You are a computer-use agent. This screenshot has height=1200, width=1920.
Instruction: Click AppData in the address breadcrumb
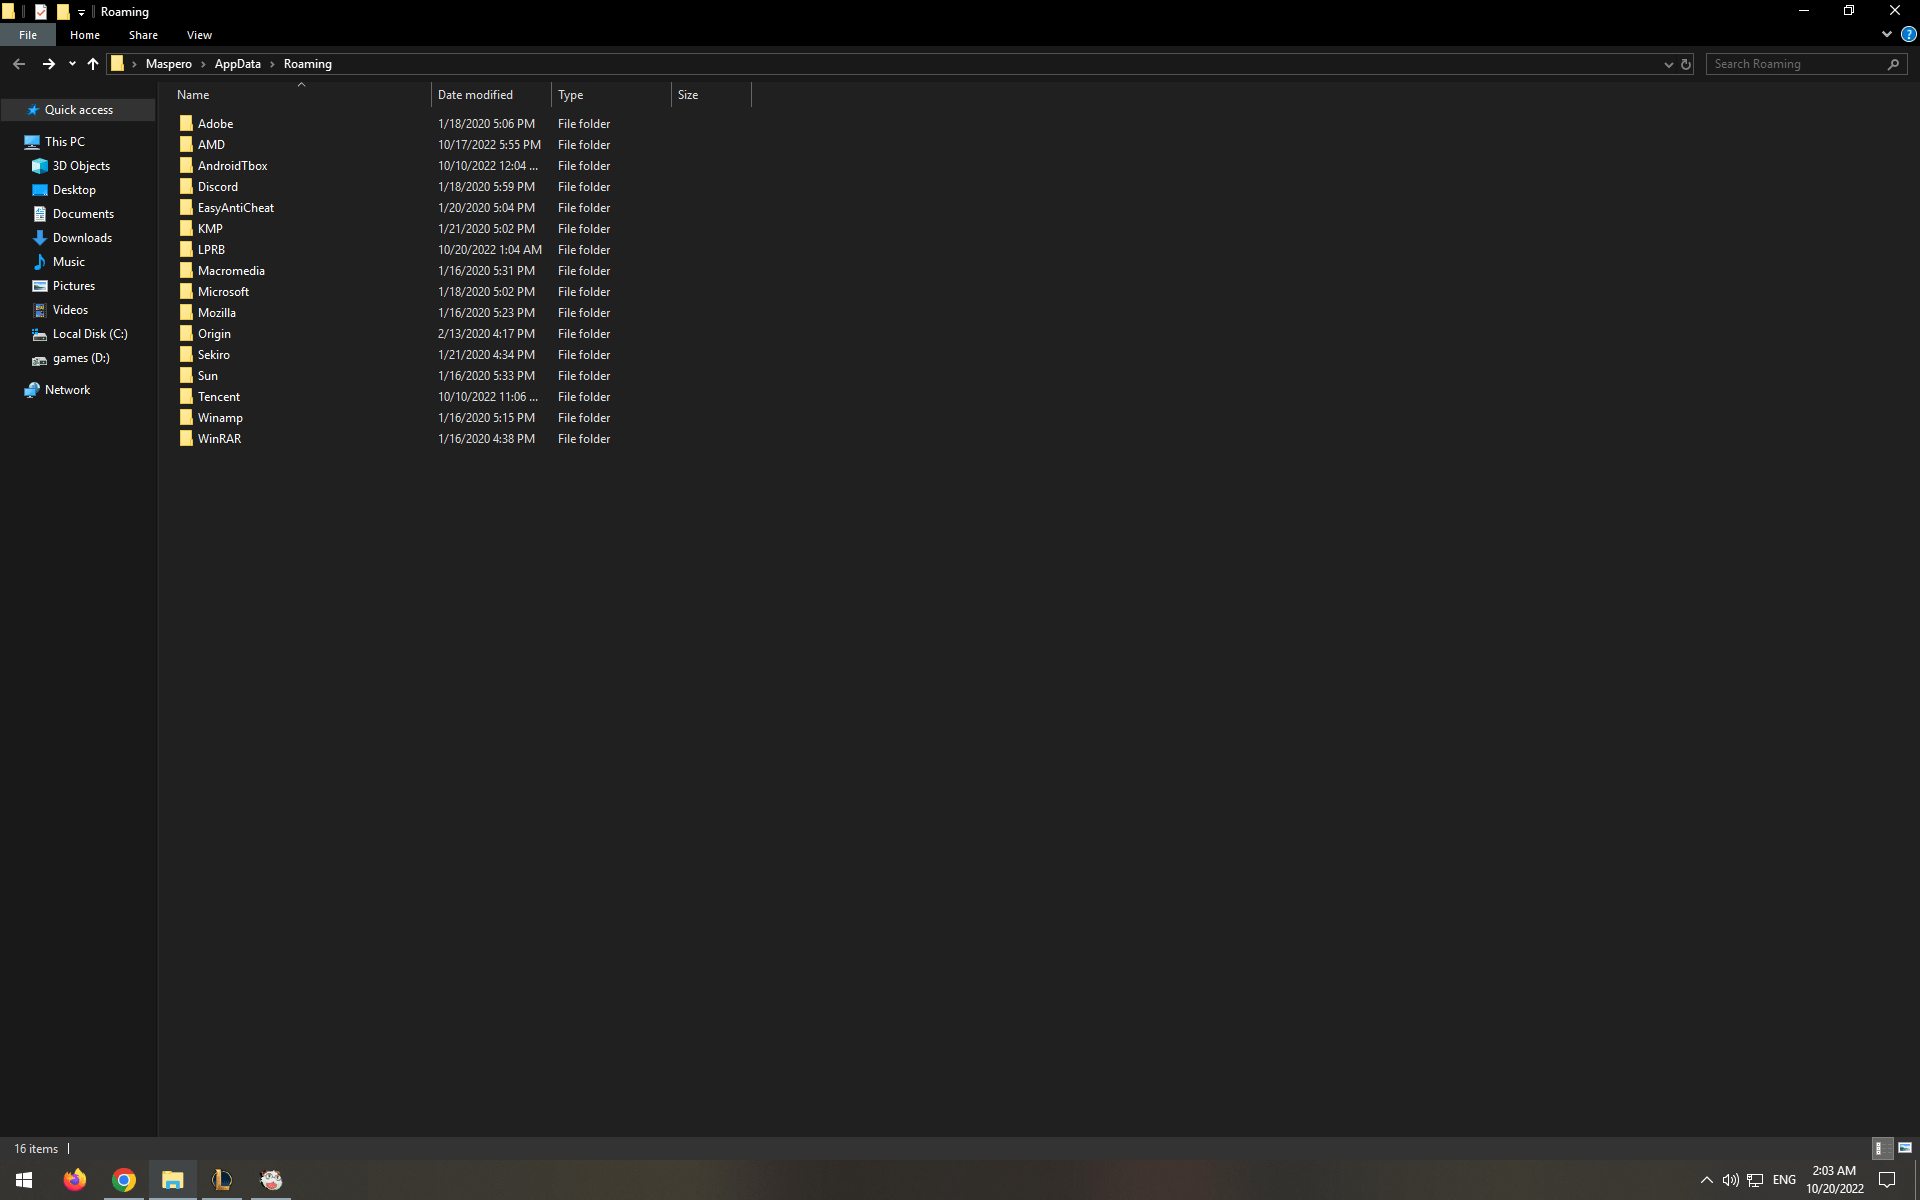click(x=238, y=64)
